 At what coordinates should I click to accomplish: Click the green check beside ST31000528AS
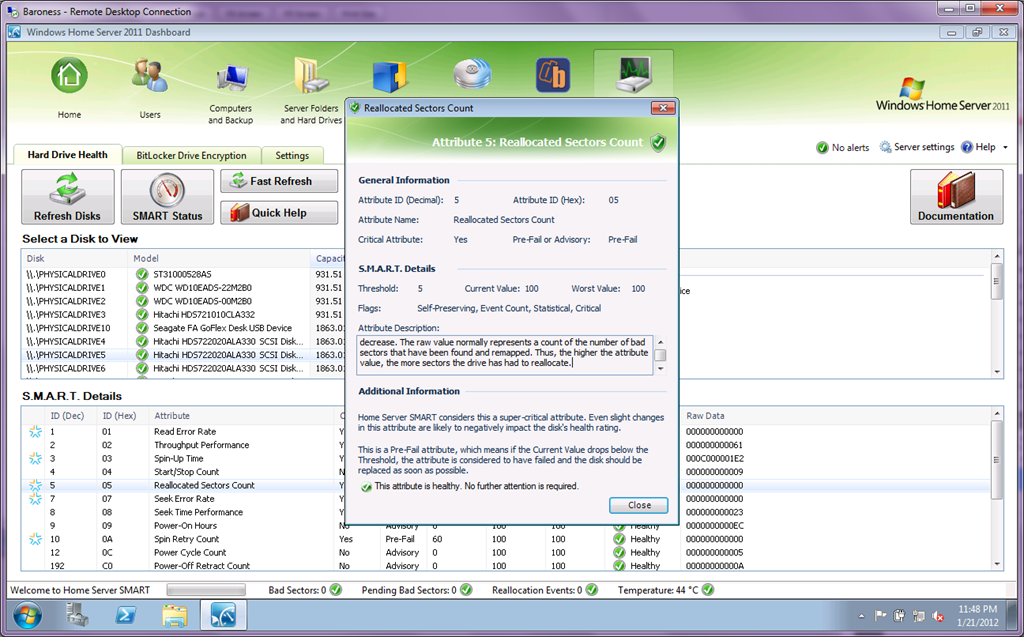pyautogui.click(x=142, y=274)
